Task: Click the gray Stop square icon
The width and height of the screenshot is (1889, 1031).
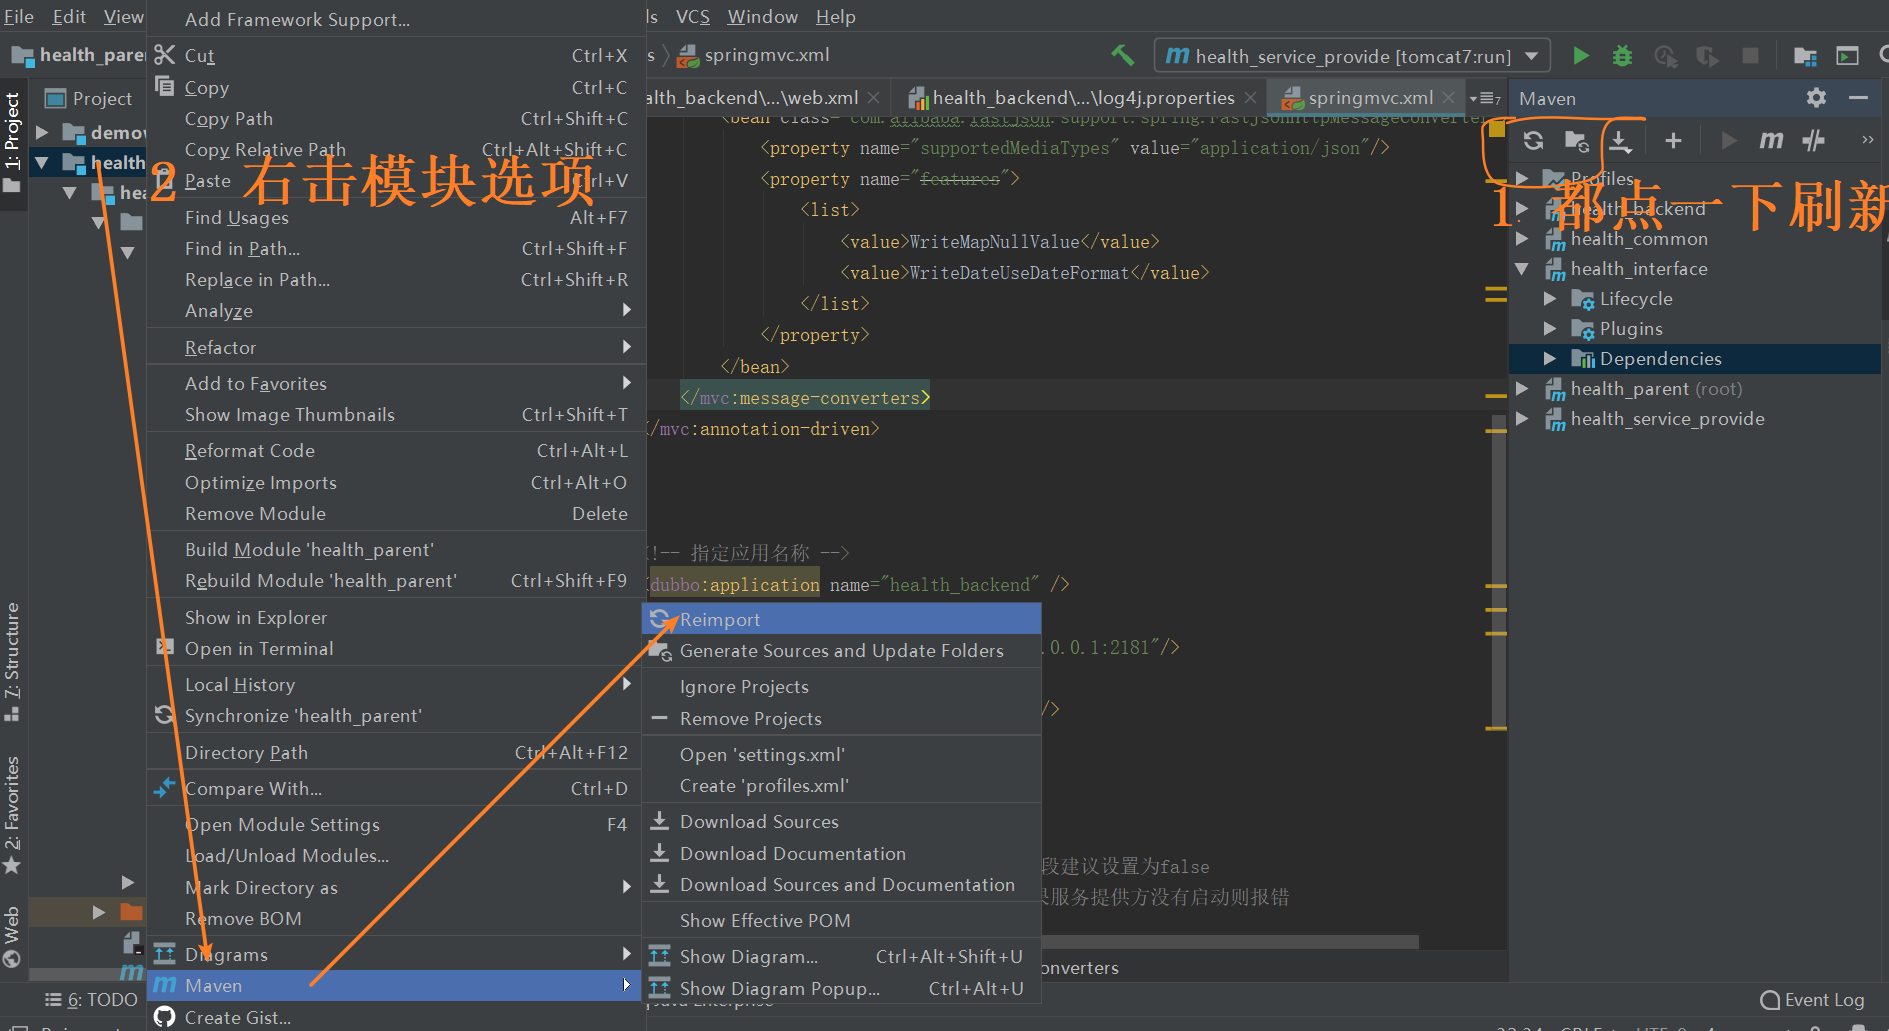Action: tap(1750, 56)
